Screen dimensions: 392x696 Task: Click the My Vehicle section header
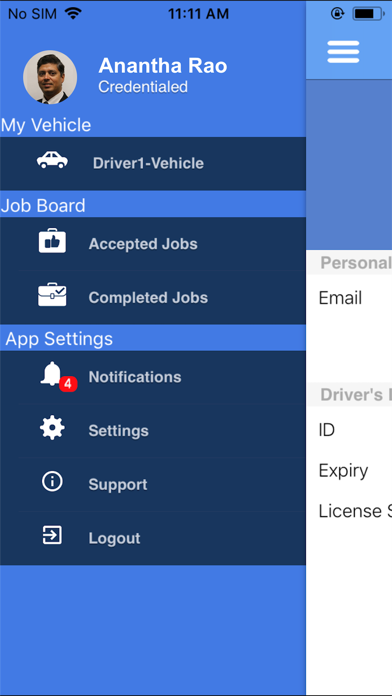click(46, 125)
